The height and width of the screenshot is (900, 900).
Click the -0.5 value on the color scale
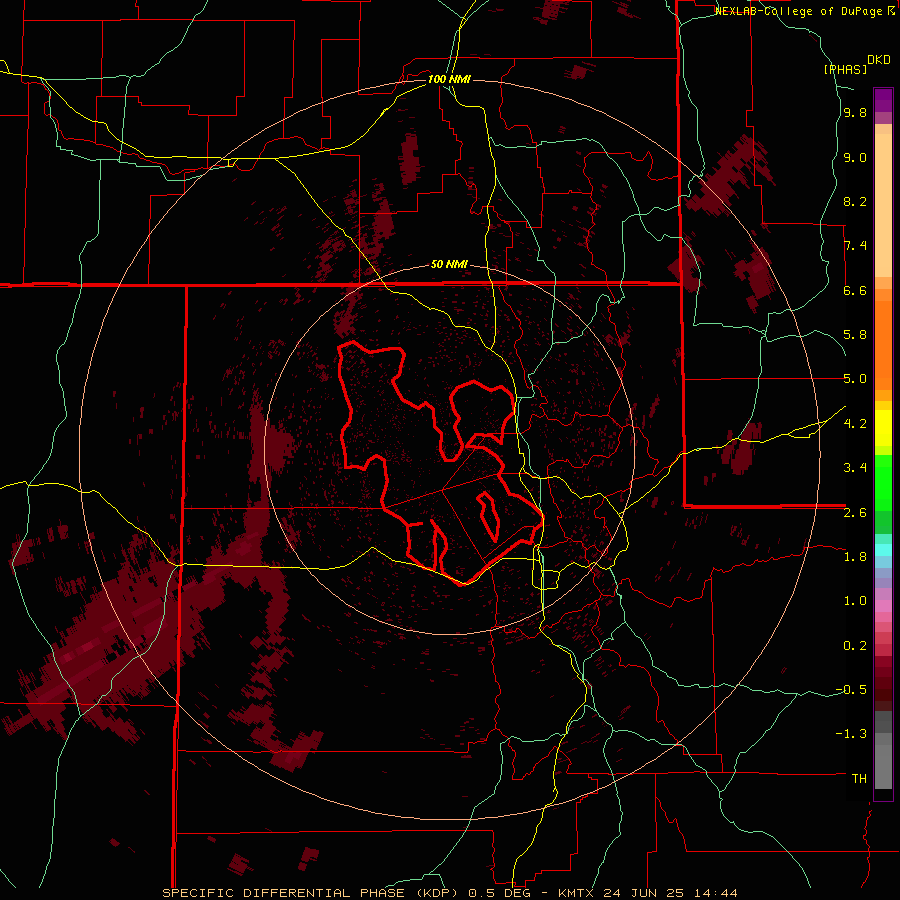[x=851, y=690]
